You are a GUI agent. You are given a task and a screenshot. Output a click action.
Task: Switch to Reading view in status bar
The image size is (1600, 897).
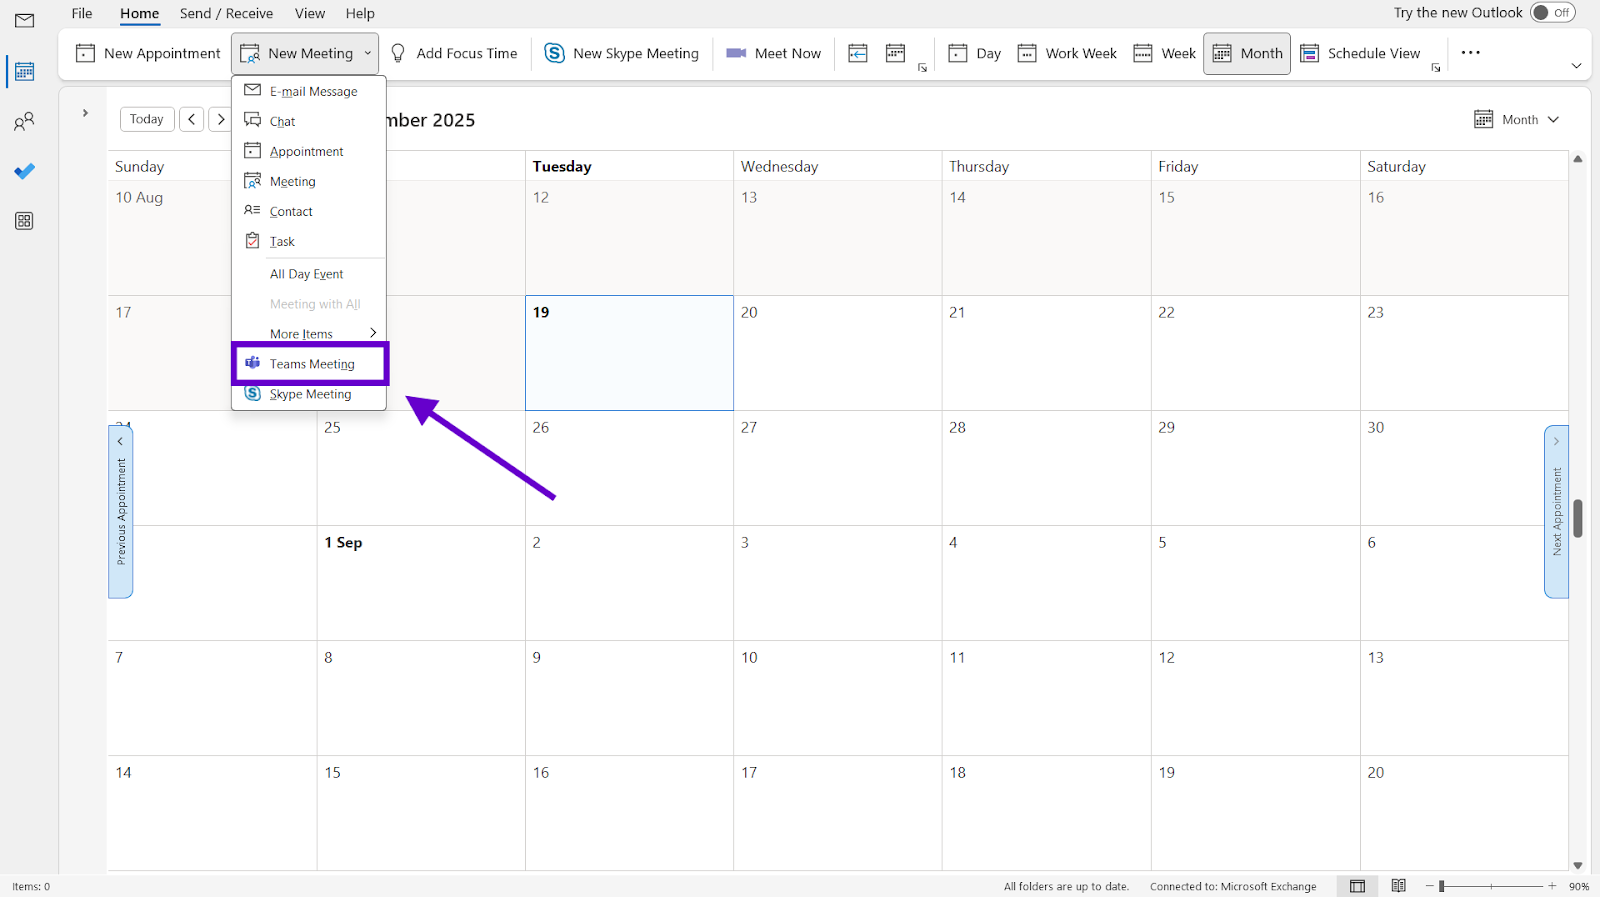pos(1398,886)
